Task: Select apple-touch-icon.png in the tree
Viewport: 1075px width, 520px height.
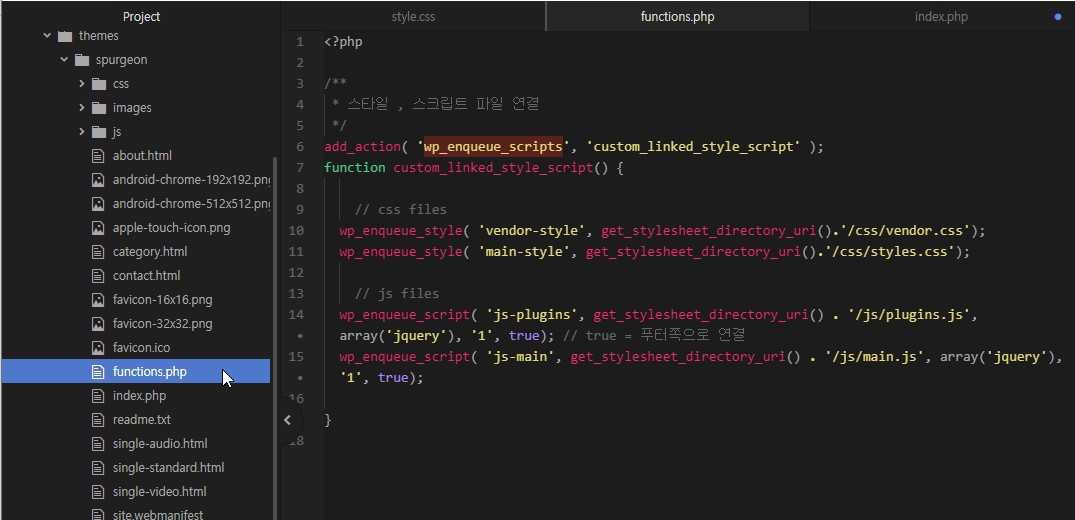Action: [x=171, y=228]
